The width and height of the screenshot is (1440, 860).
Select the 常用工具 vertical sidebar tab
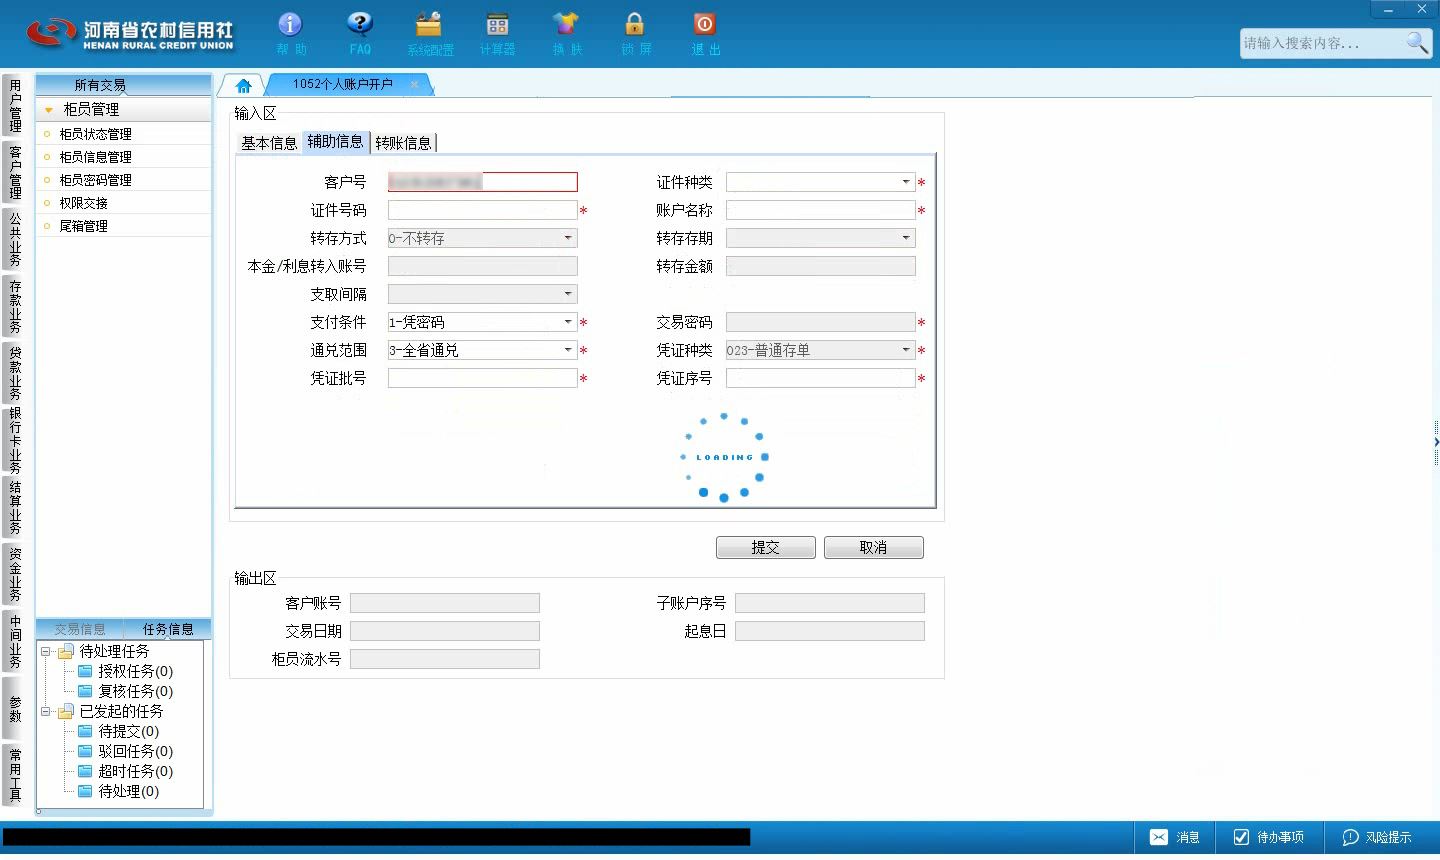14,775
